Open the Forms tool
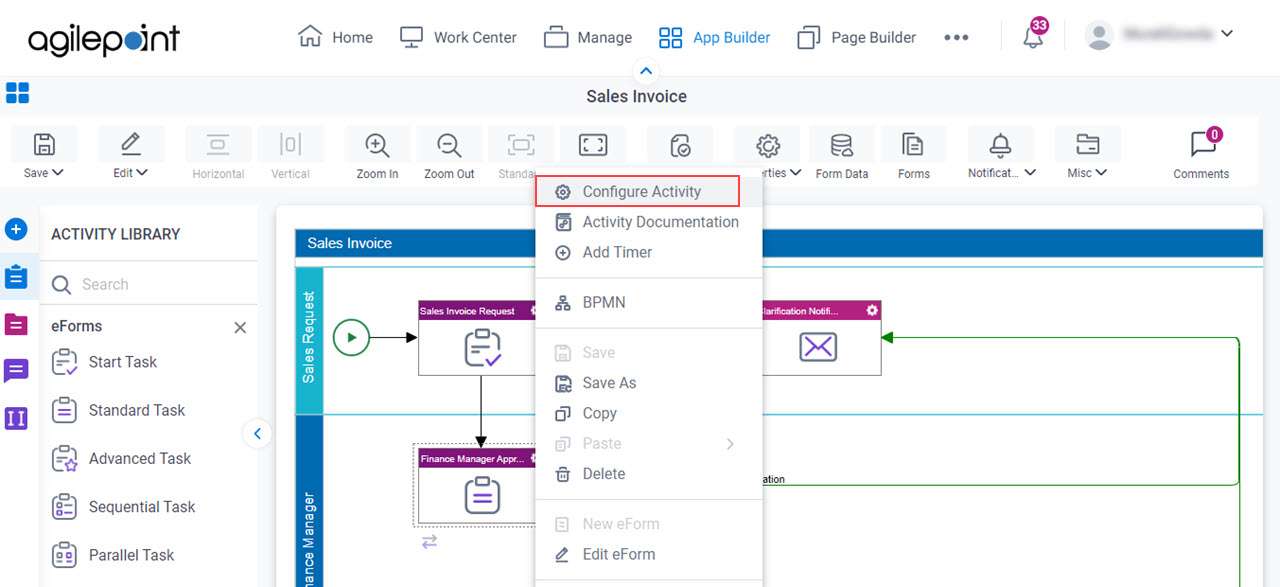This screenshot has height=587, width=1280. [913, 154]
